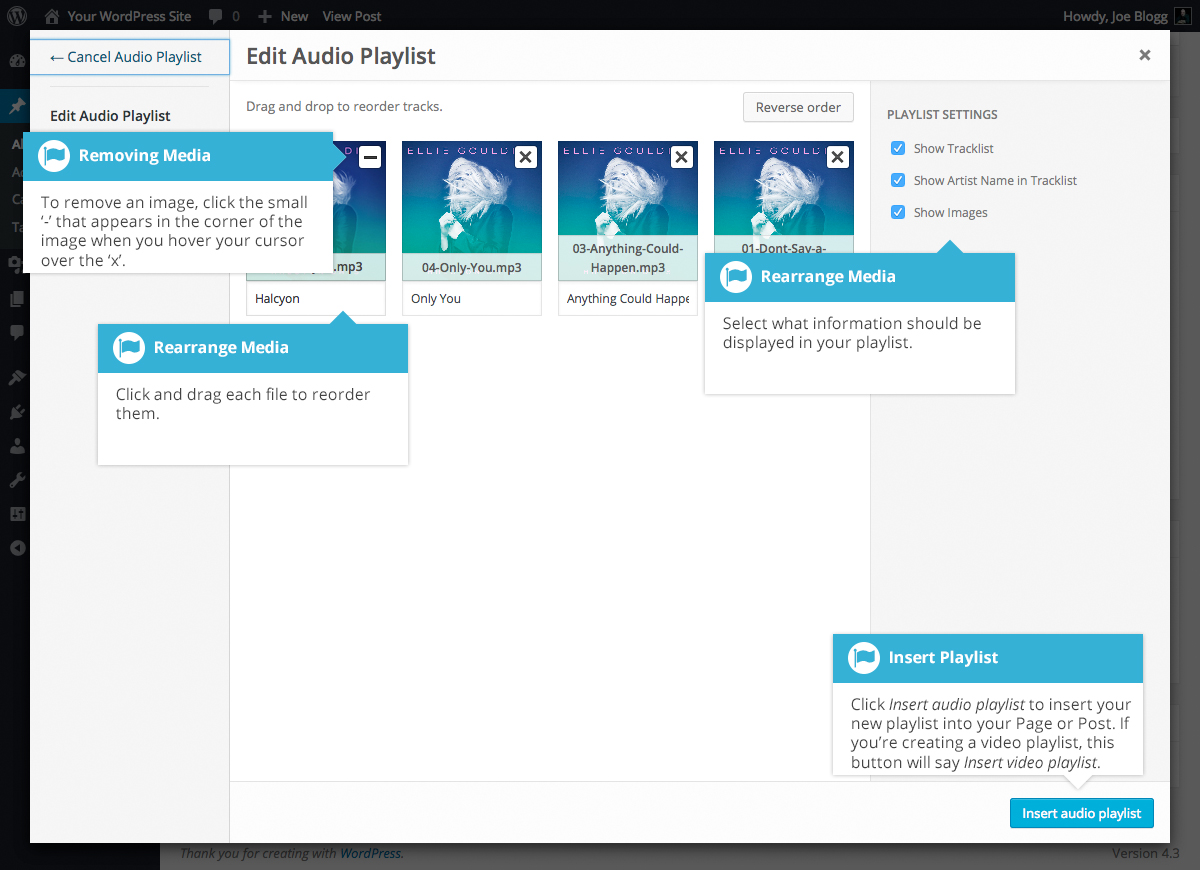Click the Collapse menu arrow icon in the sidebar
Screen dimensions: 1200x870
[x=17, y=548]
